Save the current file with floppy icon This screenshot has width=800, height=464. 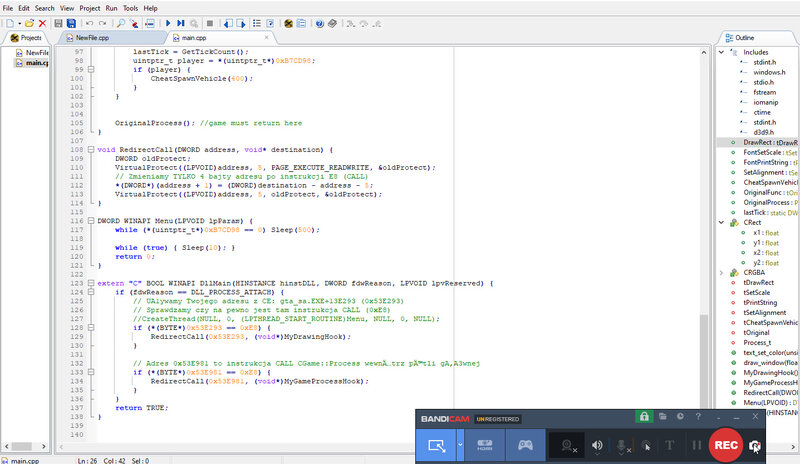tap(58, 23)
